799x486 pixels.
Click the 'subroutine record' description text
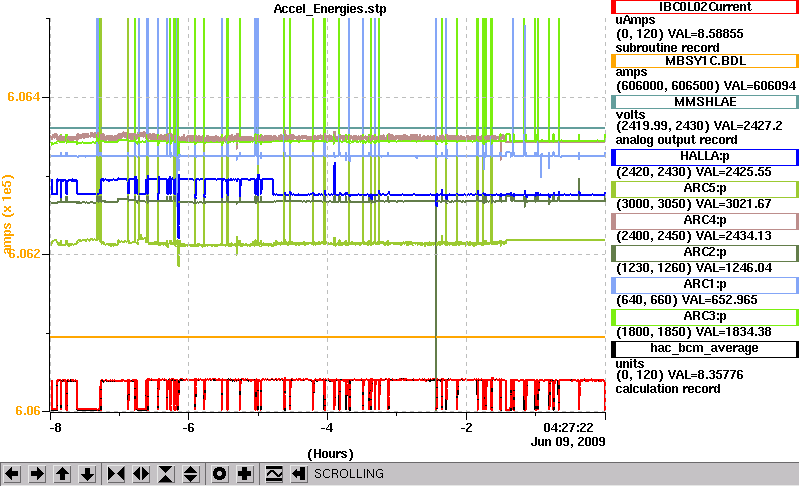pos(668,48)
